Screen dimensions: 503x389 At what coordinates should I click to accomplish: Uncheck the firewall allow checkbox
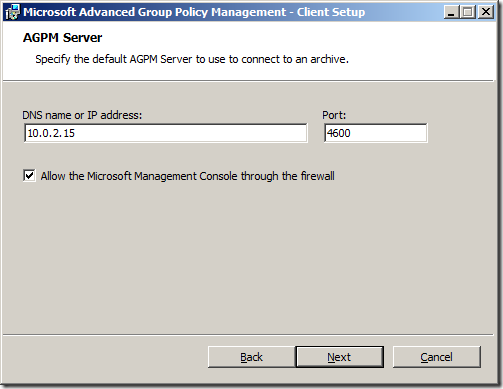coord(29,175)
